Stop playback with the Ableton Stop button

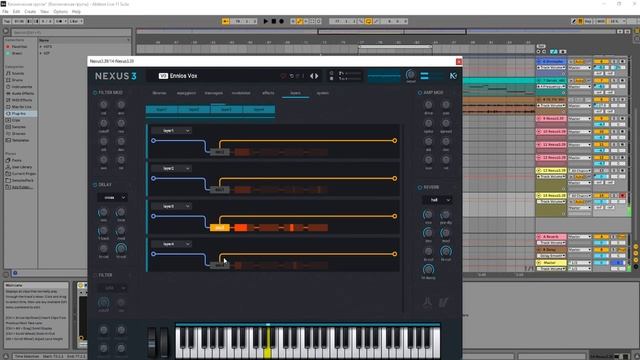[x=274, y=21]
